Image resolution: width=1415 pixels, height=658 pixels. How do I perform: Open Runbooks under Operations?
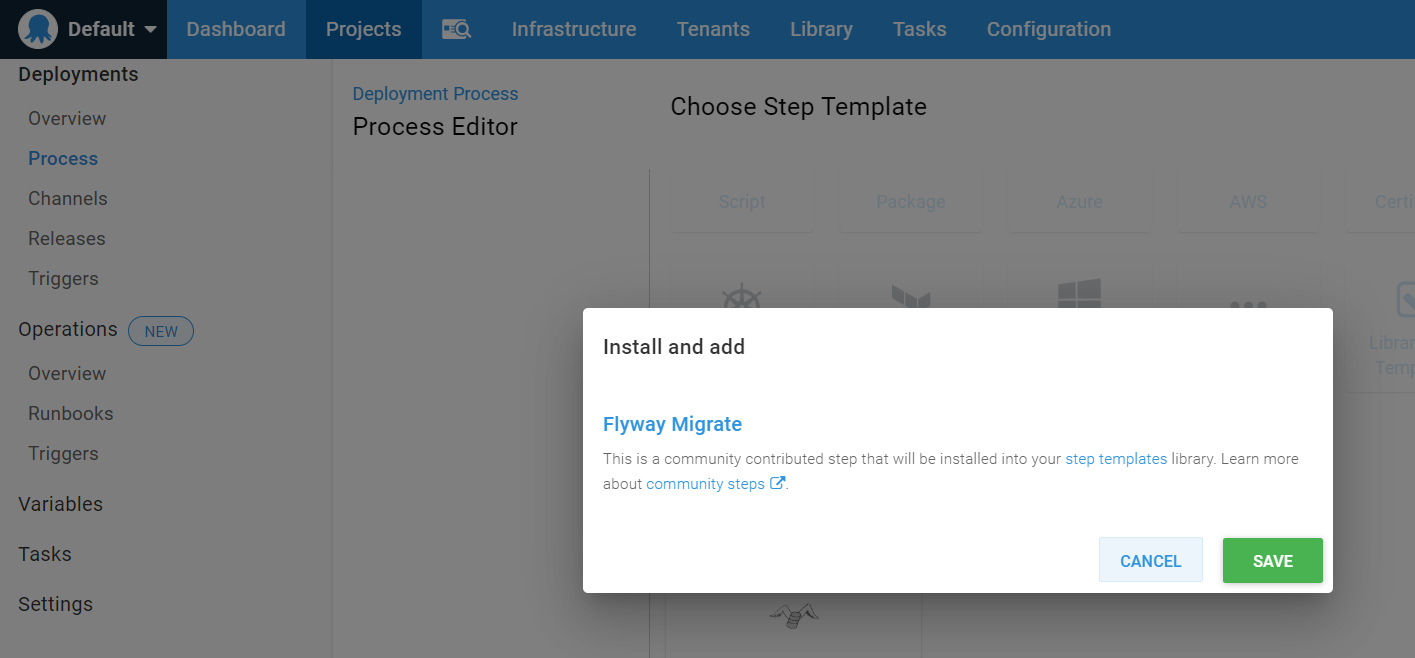click(71, 413)
